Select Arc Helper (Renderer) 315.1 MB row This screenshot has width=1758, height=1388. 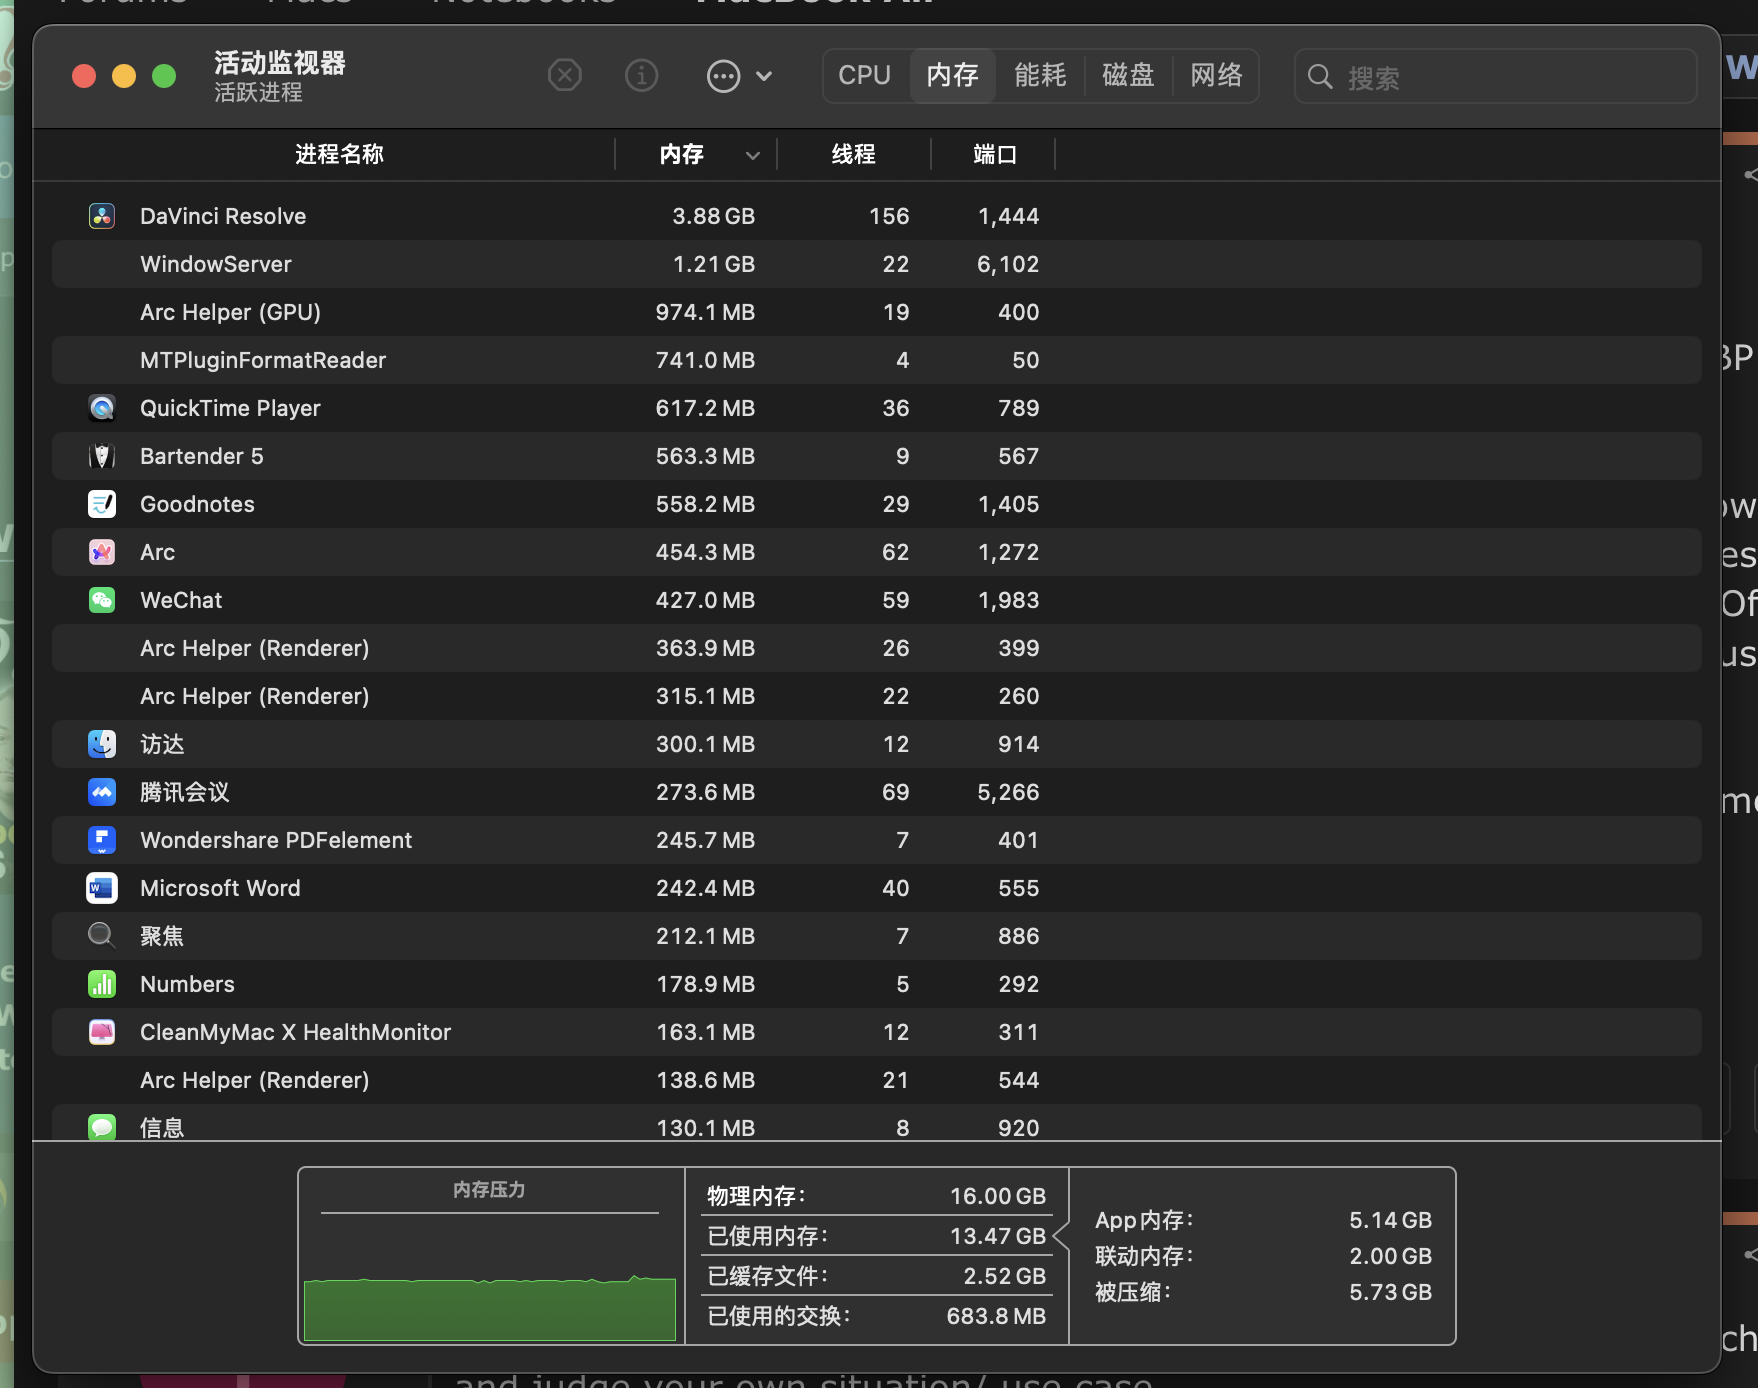pyautogui.click(x=877, y=696)
